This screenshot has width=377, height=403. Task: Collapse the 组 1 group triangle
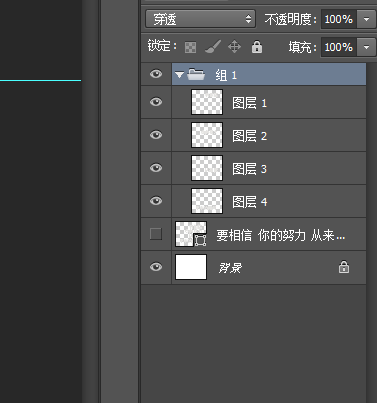[180, 75]
